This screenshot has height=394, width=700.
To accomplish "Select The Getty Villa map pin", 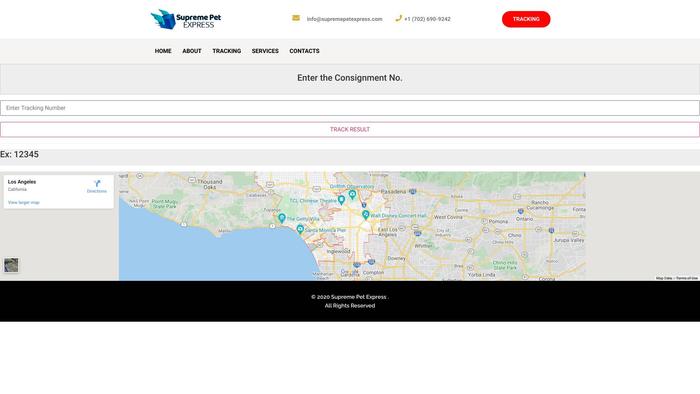I will pyautogui.click(x=282, y=218).
